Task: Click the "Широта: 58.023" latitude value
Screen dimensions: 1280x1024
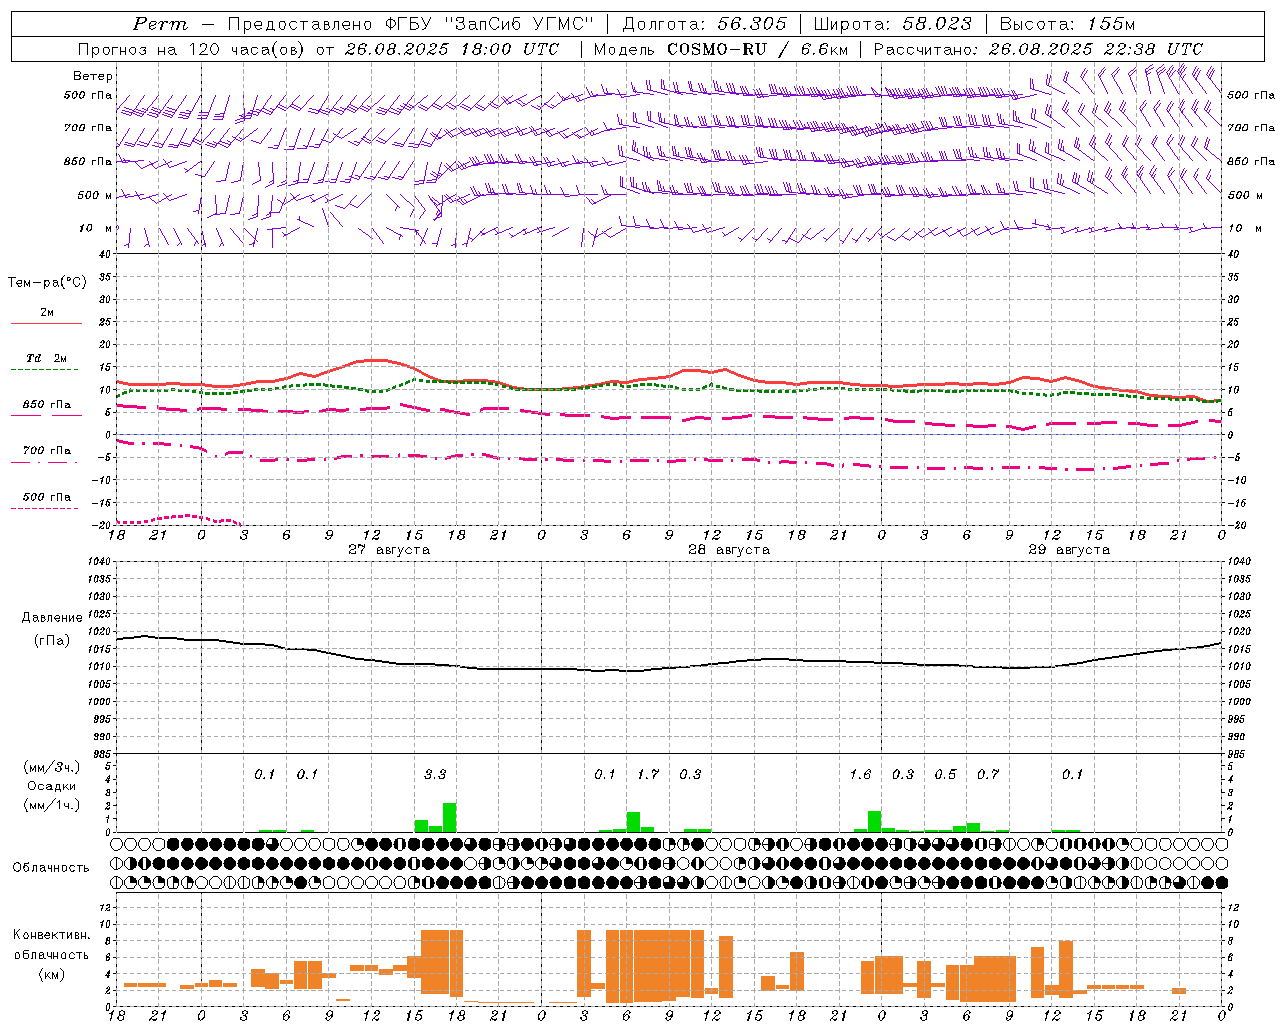Action: point(892,24)
